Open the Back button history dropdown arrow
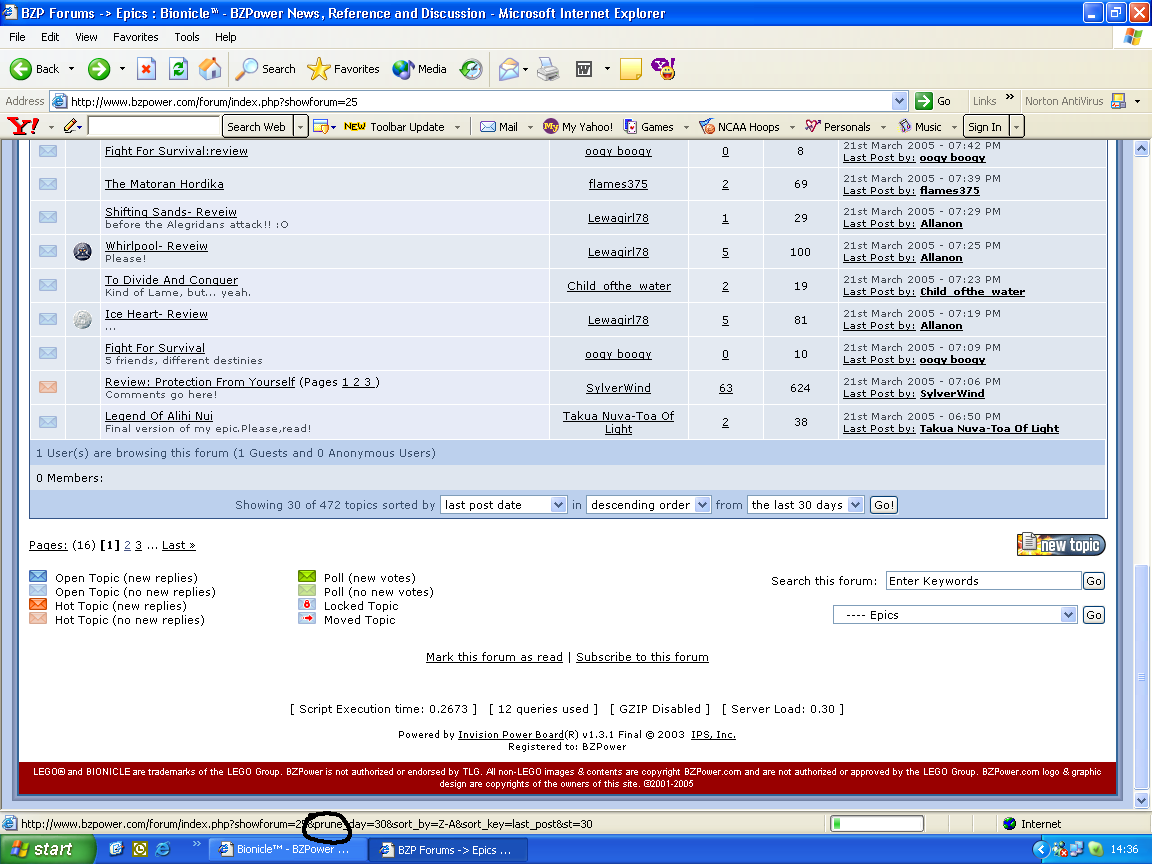 click(71, 69)
